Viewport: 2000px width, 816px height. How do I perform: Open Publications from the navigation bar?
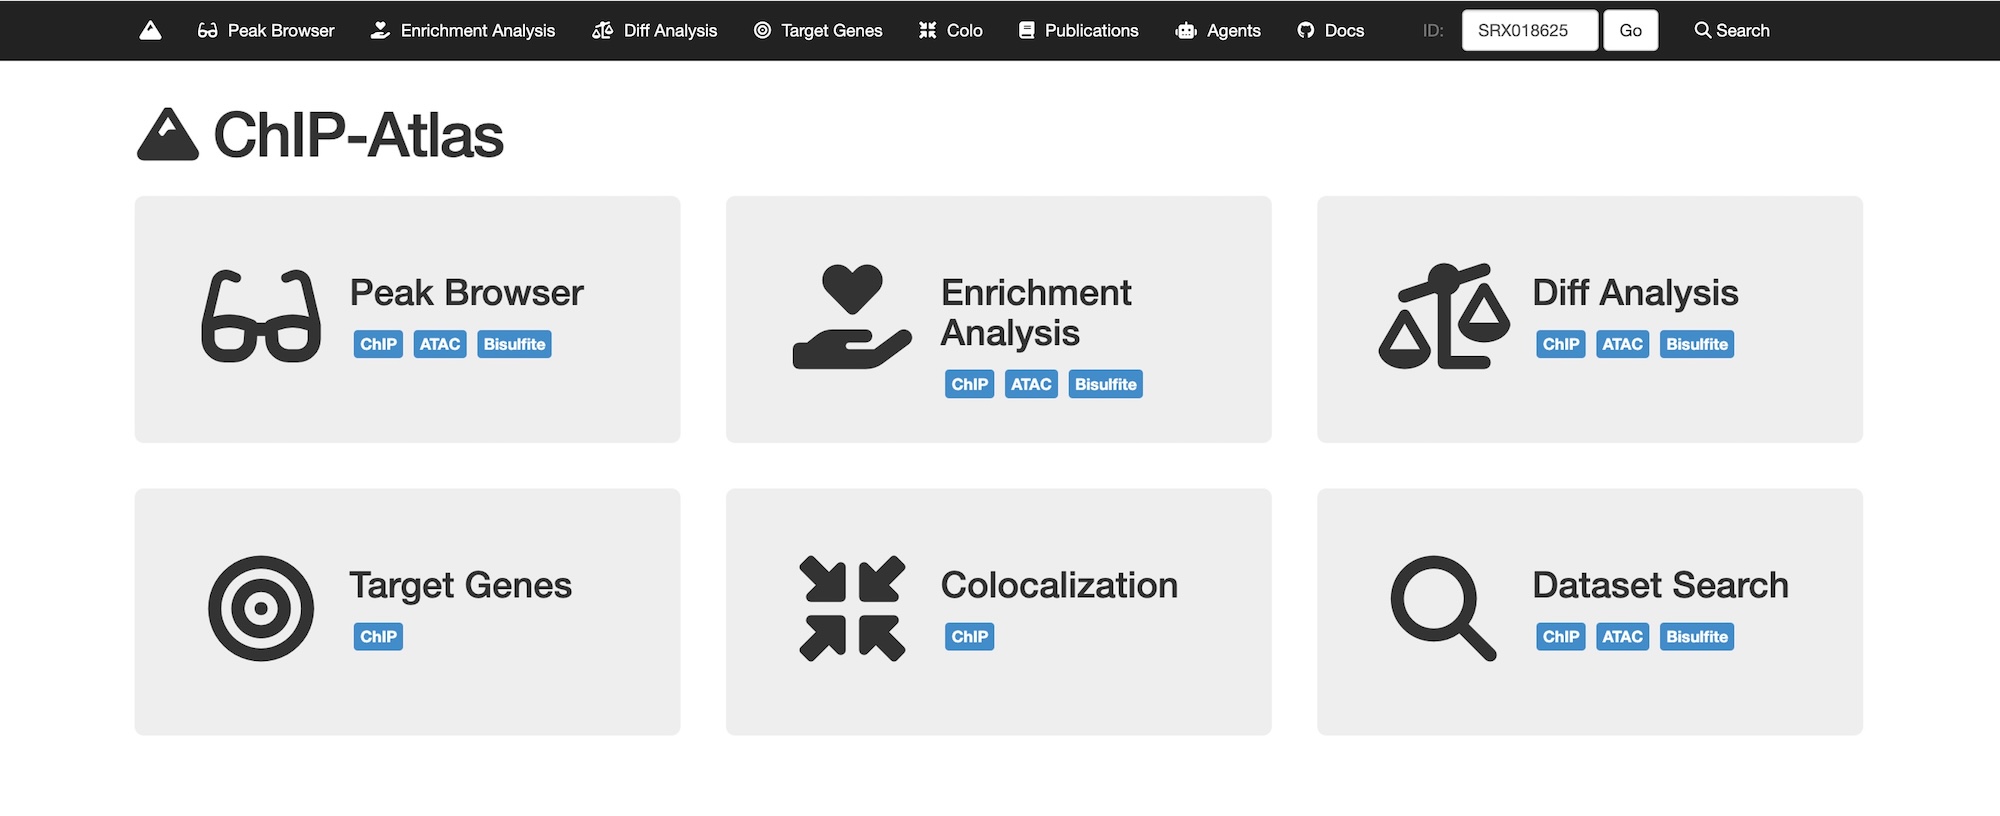1078,30
